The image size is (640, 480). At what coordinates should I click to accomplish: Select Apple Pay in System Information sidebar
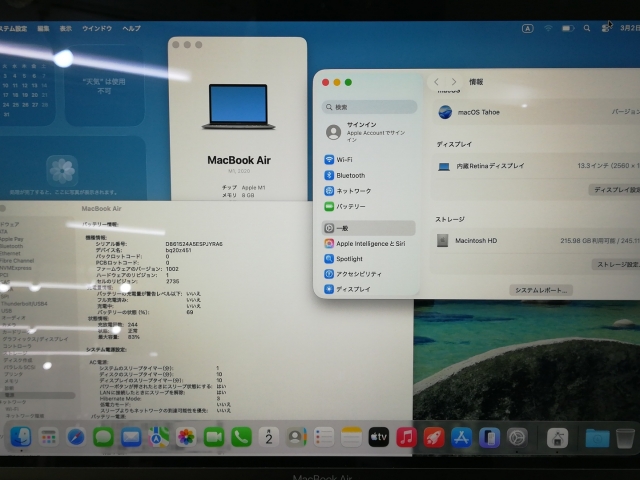12,239
